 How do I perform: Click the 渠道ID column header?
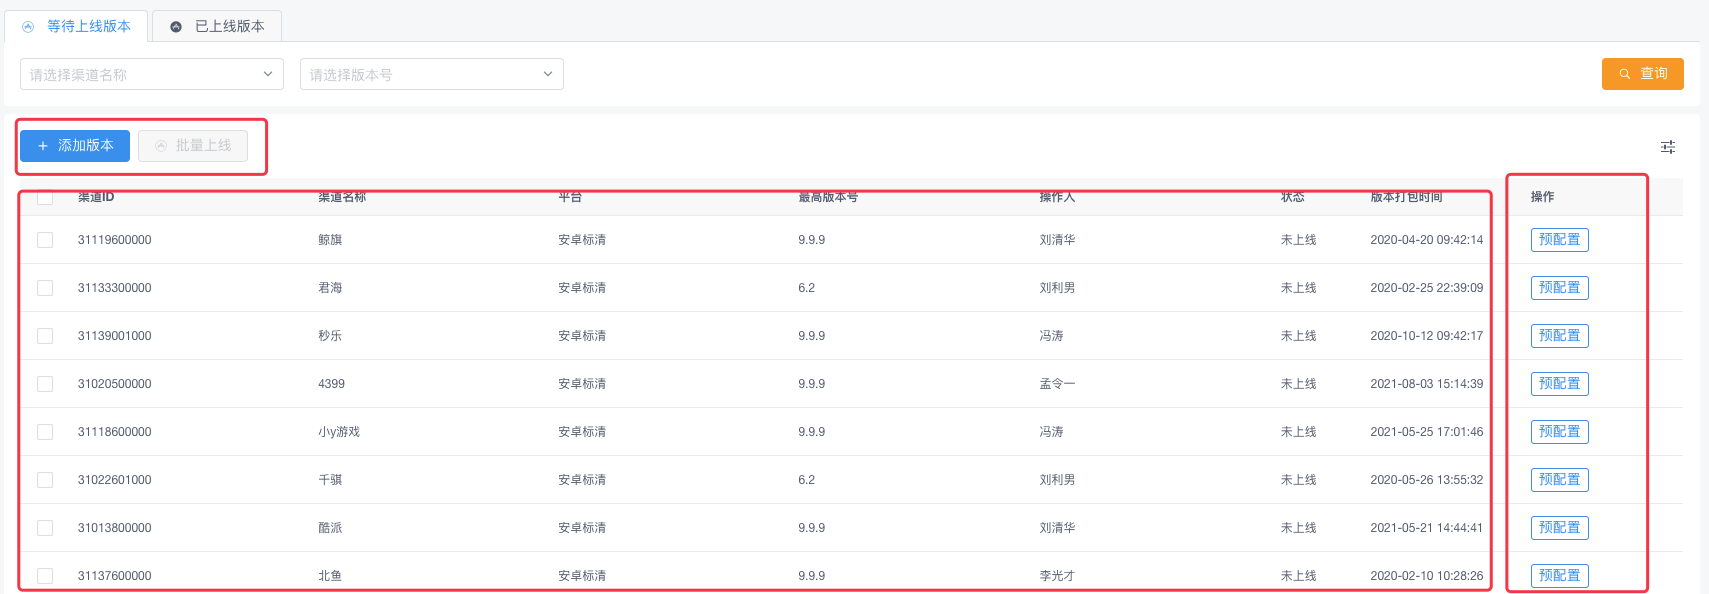[96, 197]
